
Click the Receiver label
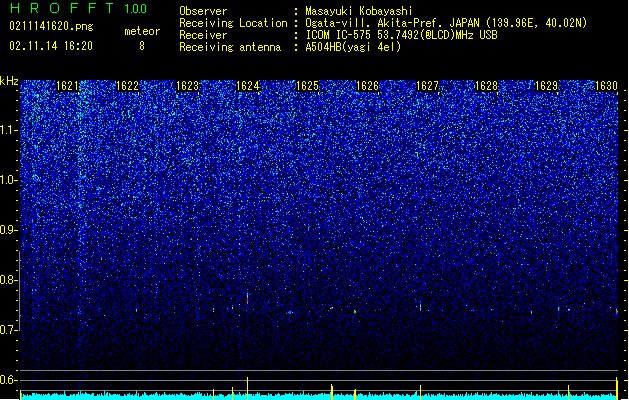203,35
